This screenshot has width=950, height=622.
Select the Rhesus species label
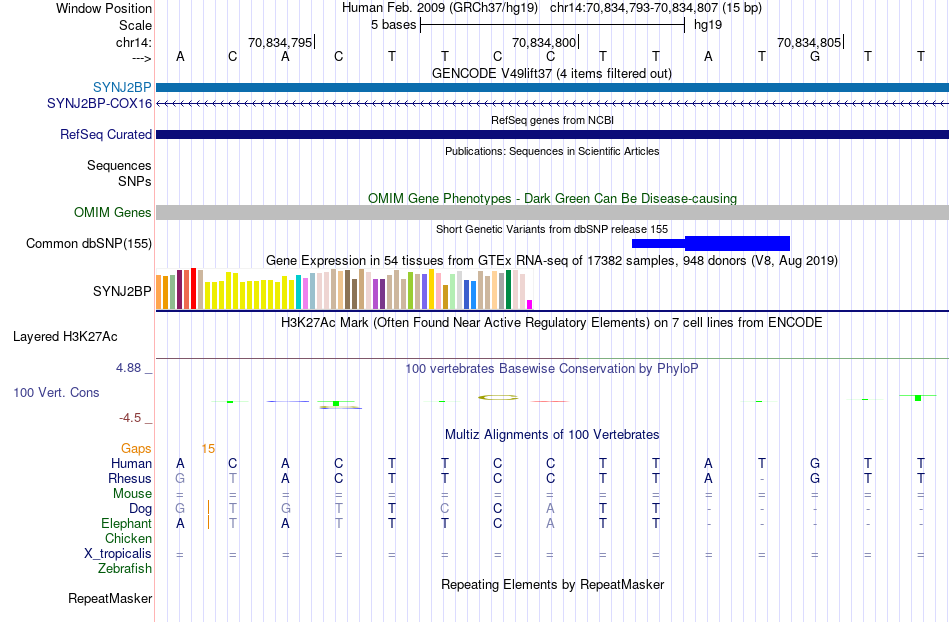pos(130,478)
